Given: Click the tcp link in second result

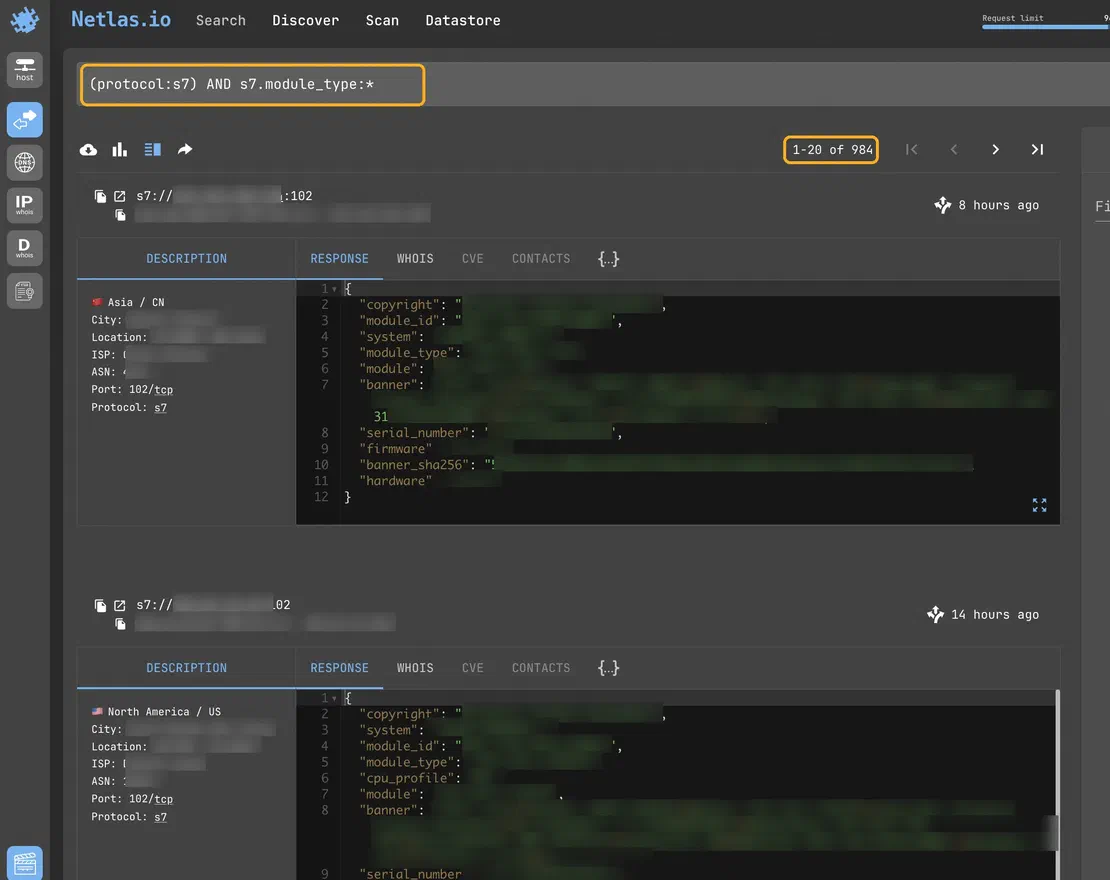Looking at the screenshot, I should (164, 799).
